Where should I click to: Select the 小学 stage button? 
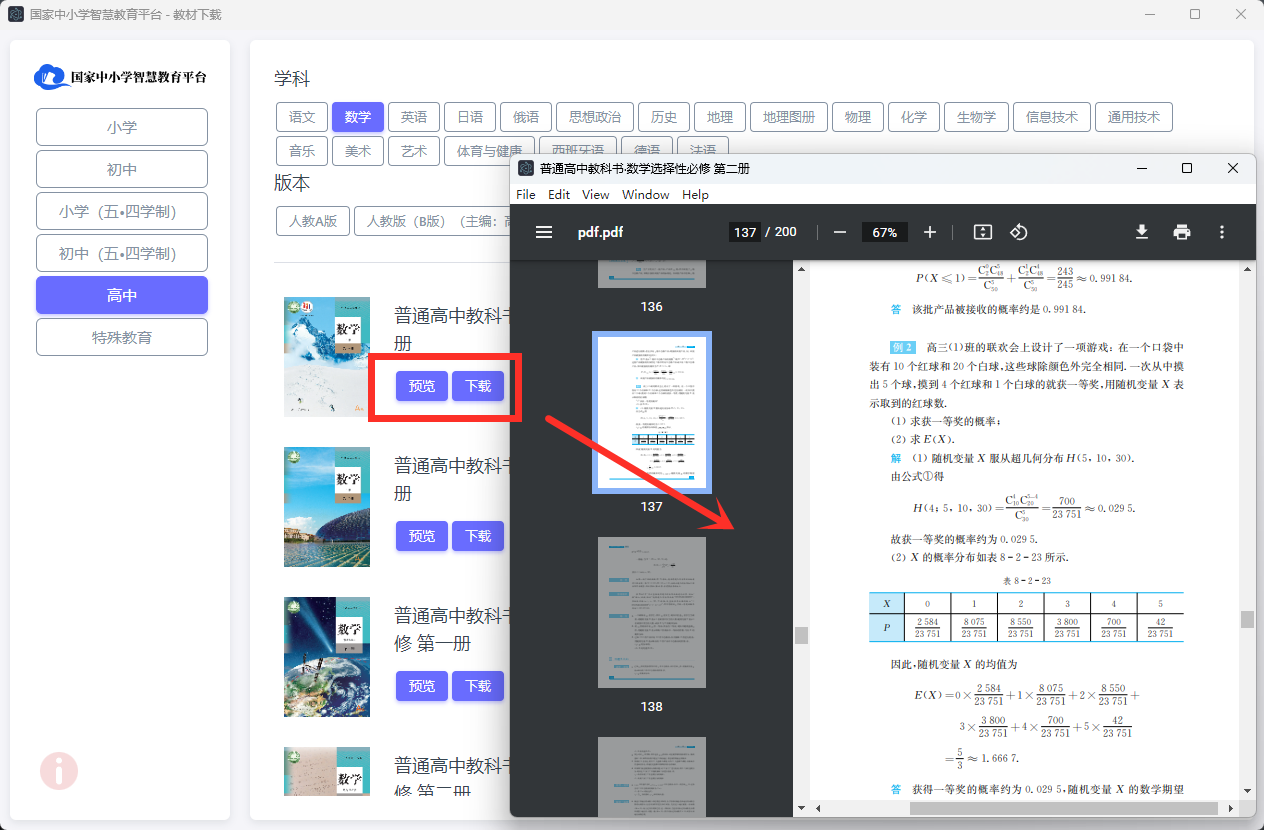(x=122, y=127)
